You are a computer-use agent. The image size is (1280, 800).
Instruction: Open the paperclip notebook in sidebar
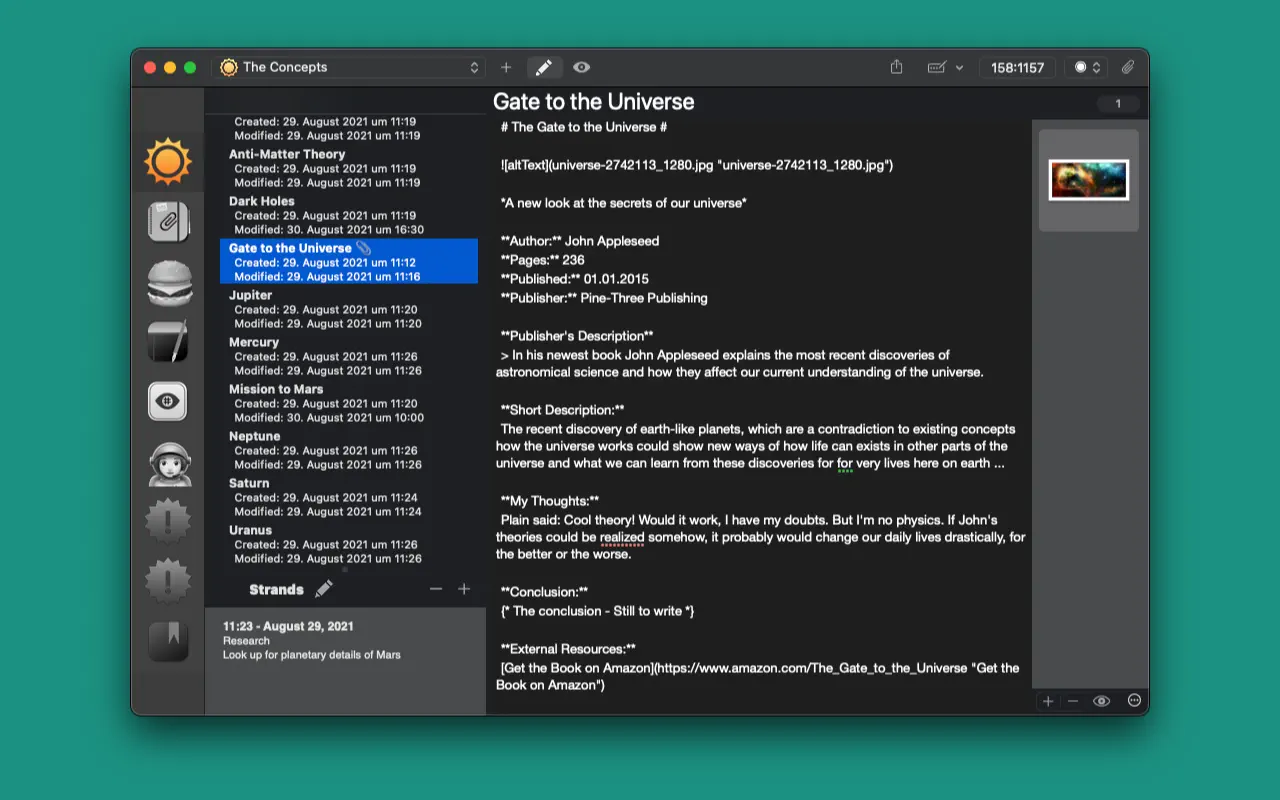[167, 222]
